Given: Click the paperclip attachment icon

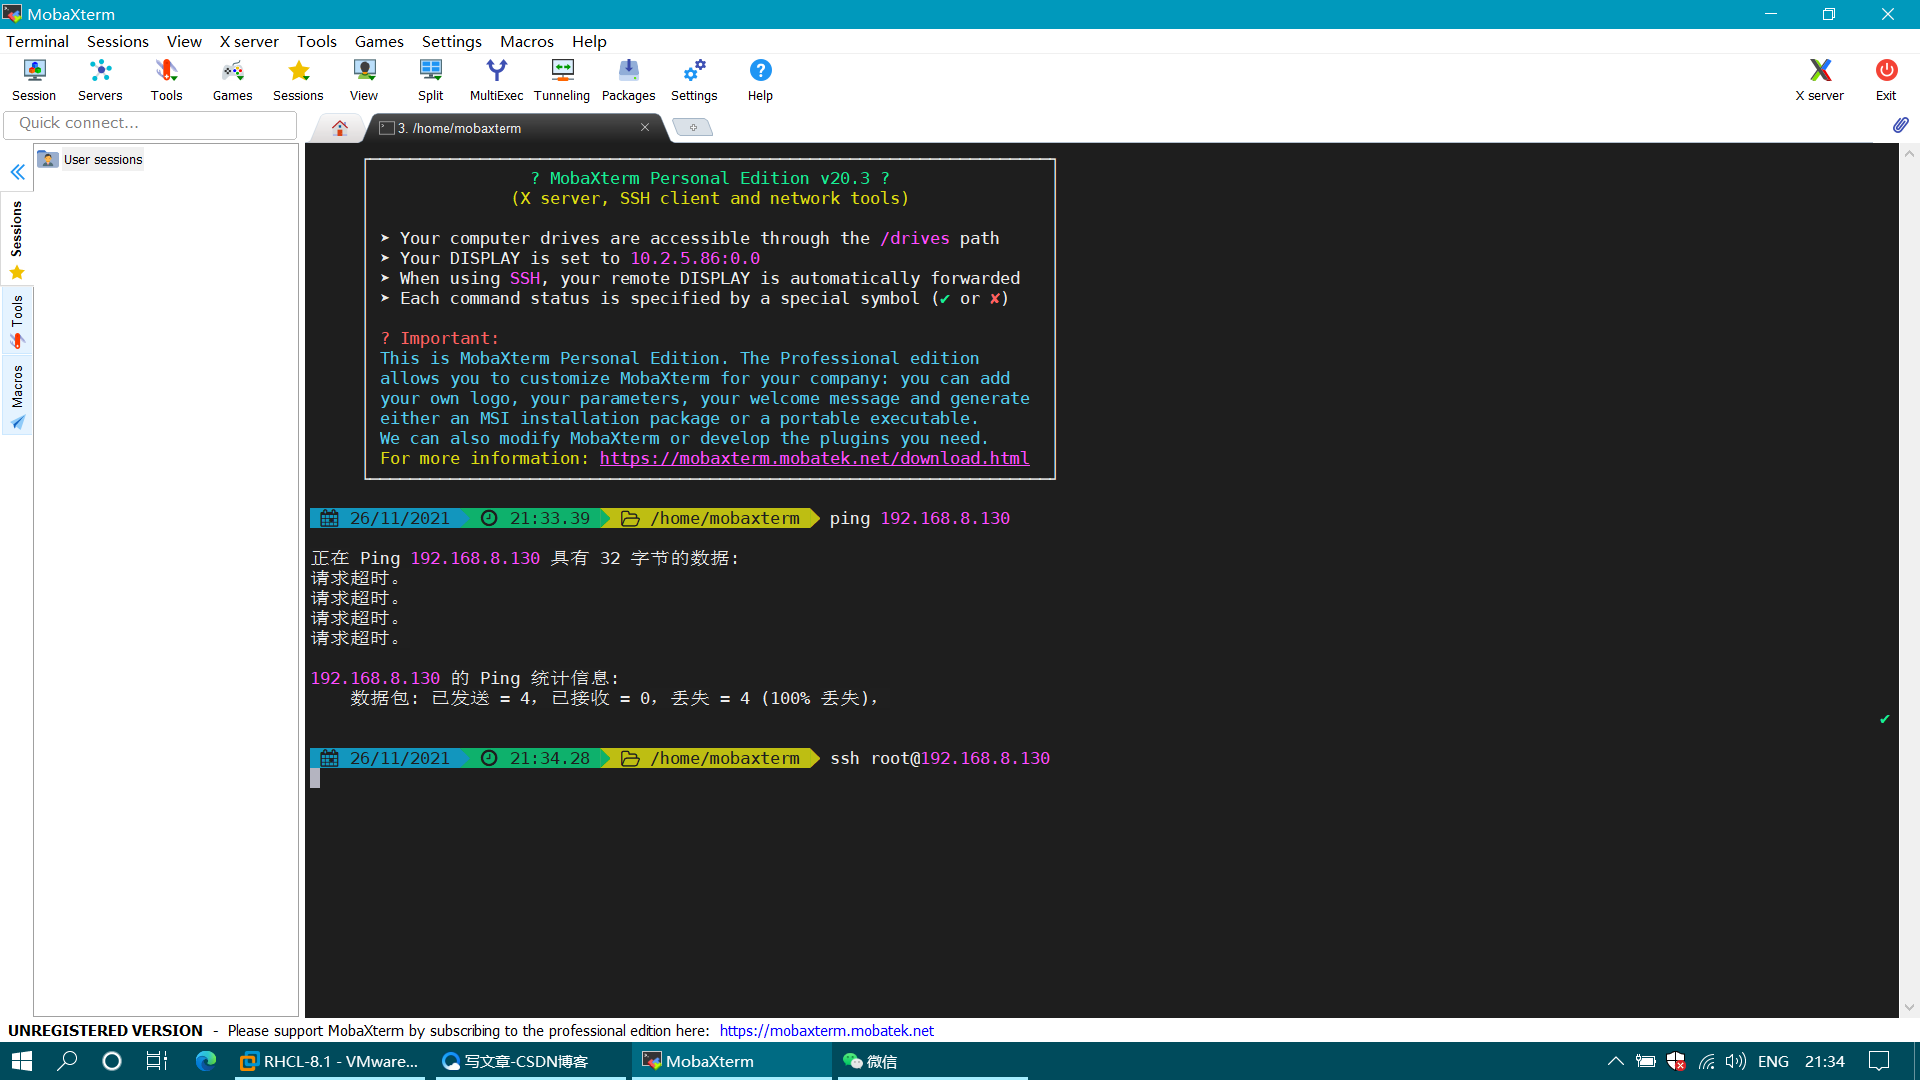Looking at the screenshot, I should 1900,125.
